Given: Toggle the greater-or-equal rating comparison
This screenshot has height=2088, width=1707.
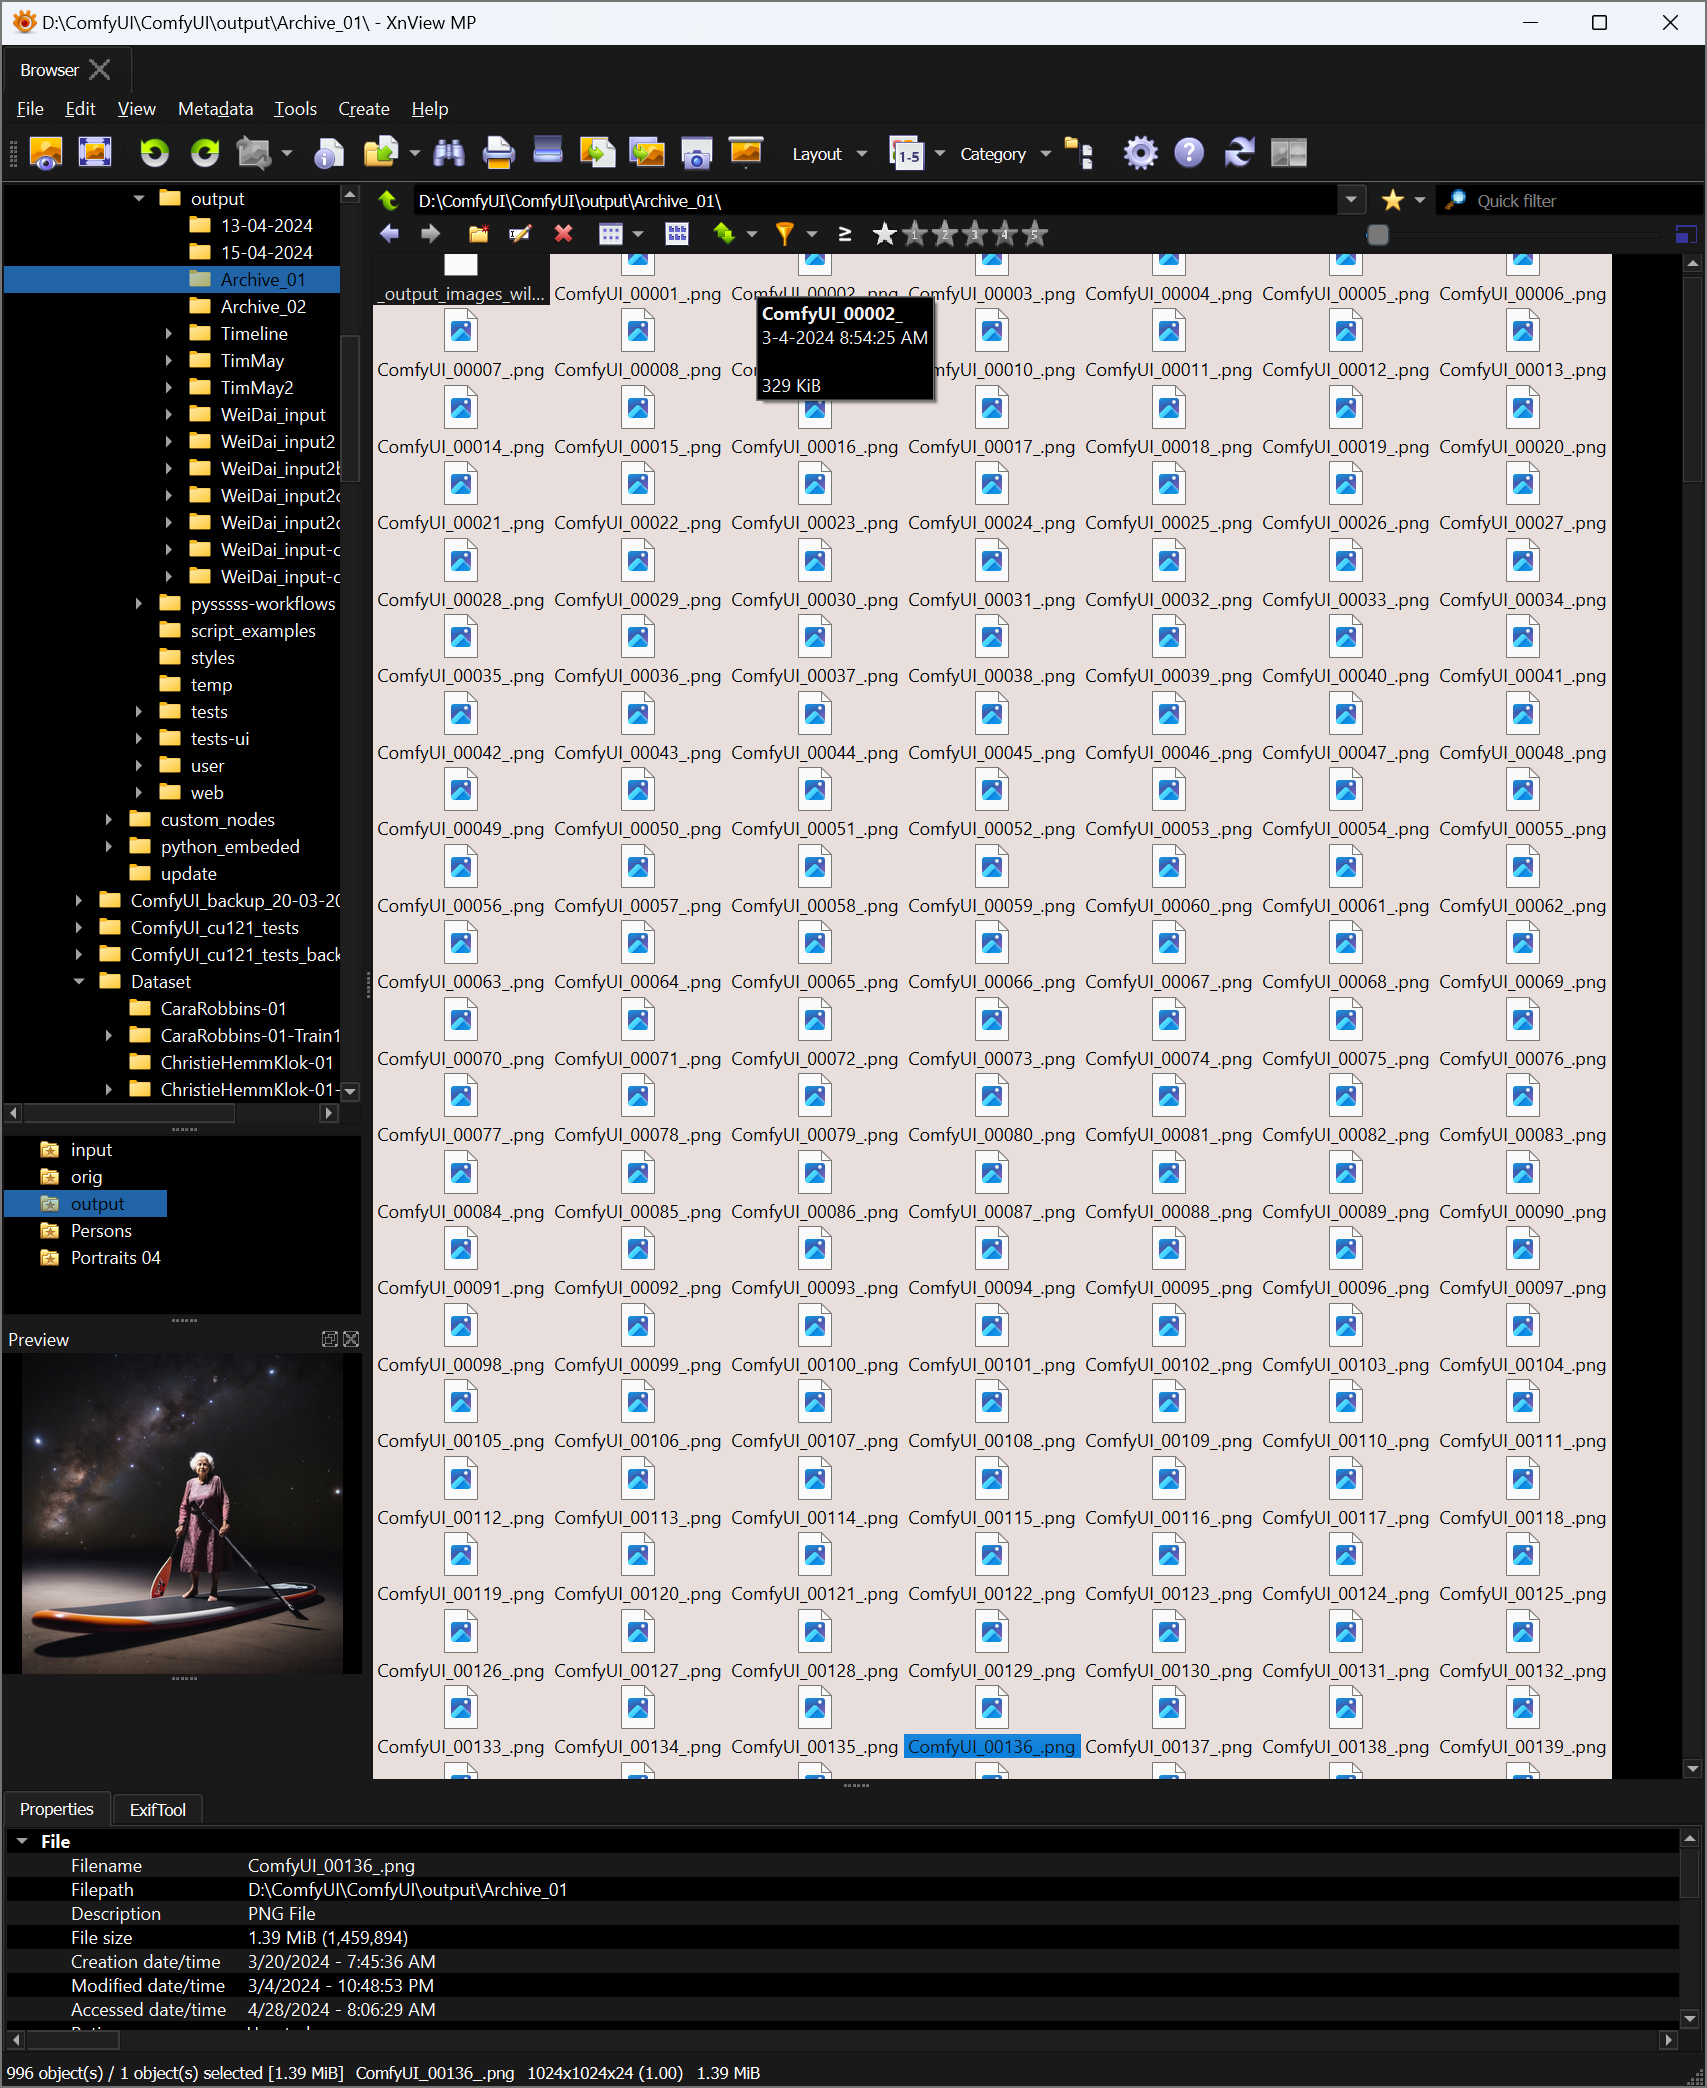Looking at the screenshot, I should coord(845,234).
